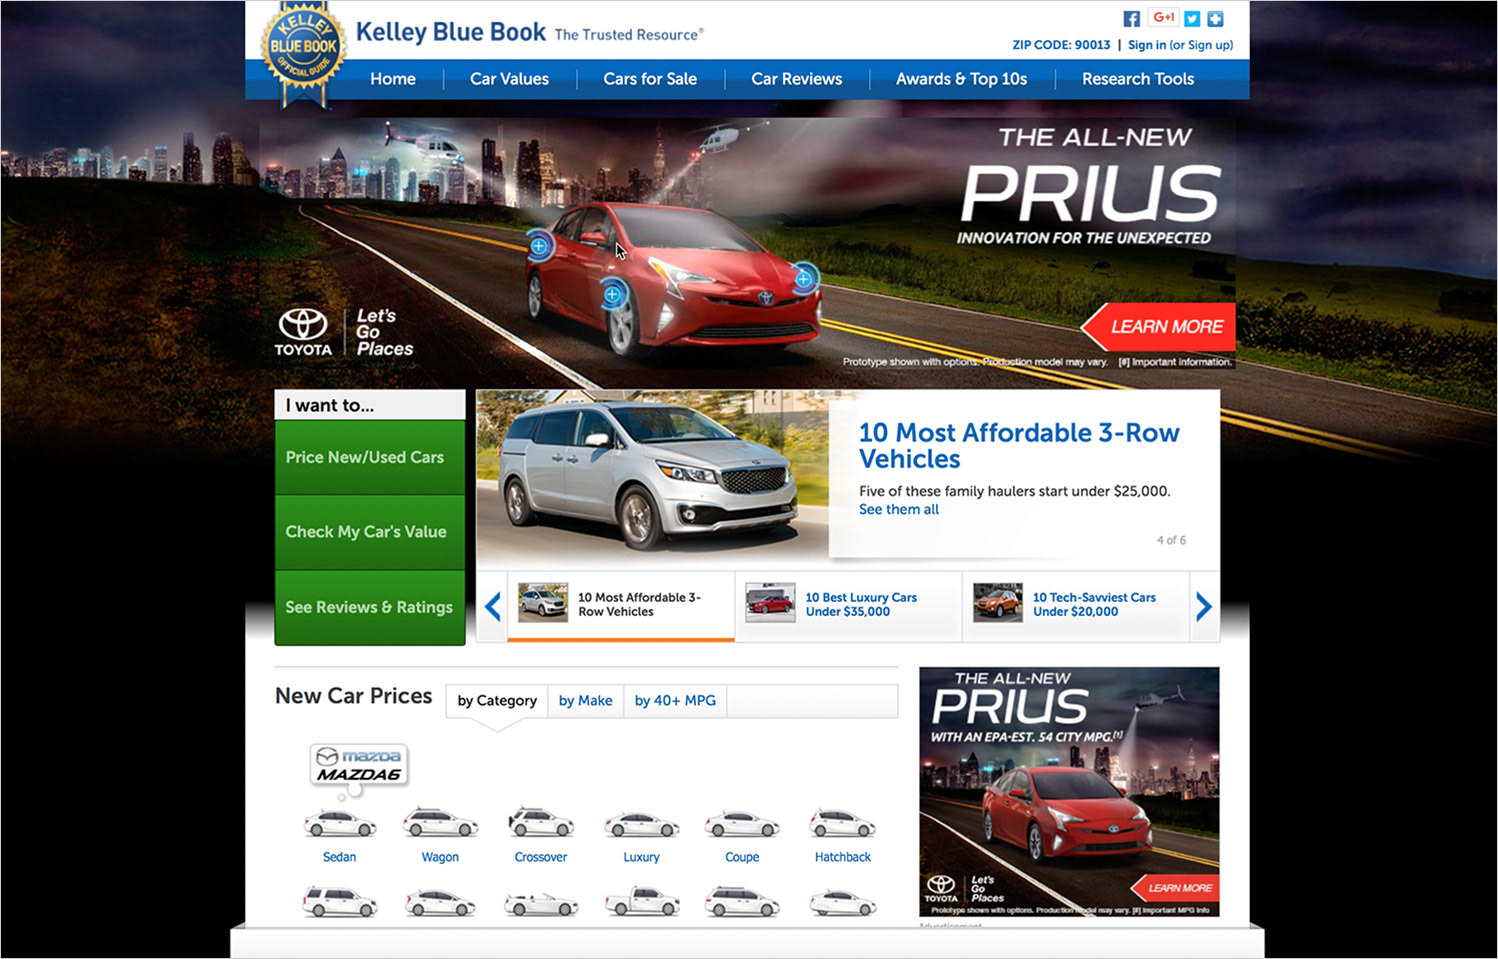Click the Twitter share icon
Screen dimensions: 1498x959
(x=1192, y=19)
